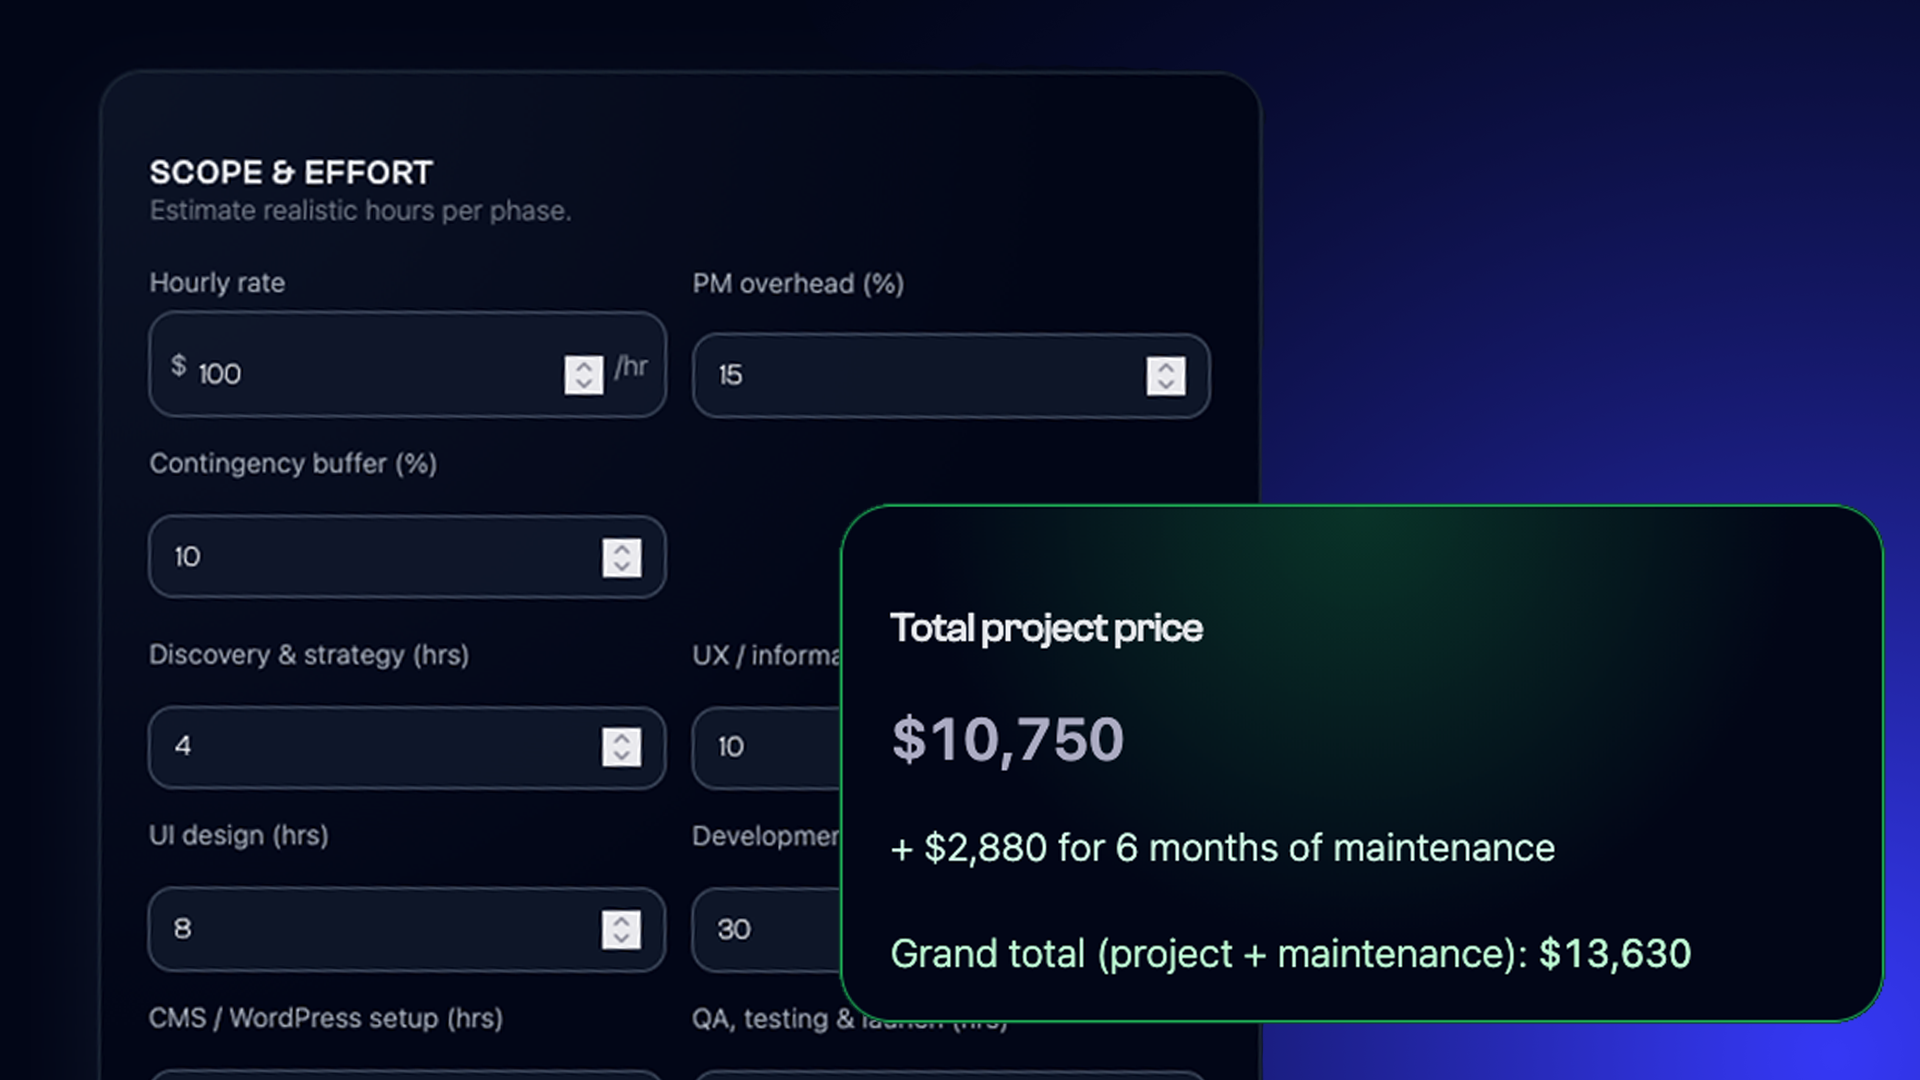The image size is (1920, 1080).
Task: Select the dollar sign prefix in Hourly rate
Action: pyautogui.click(x=178, y=366)
